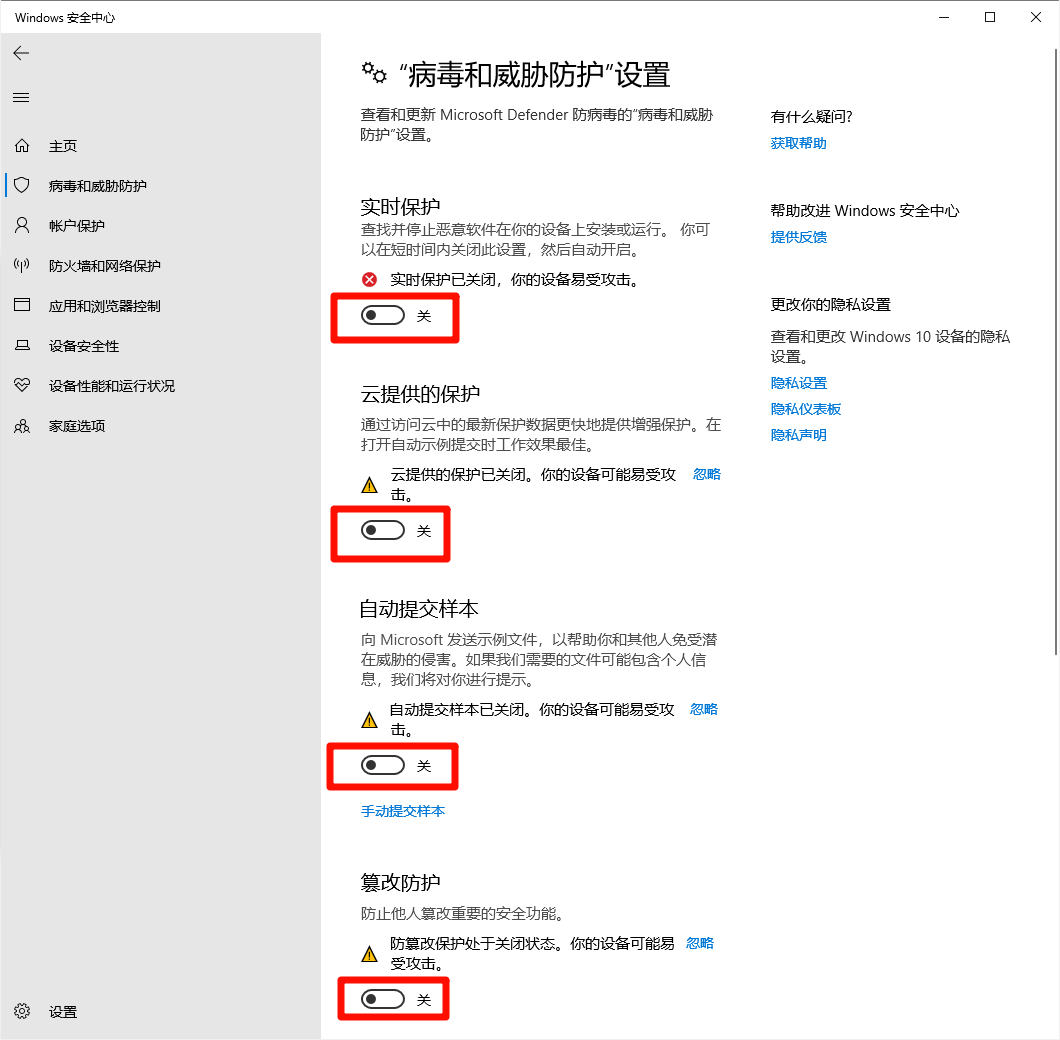This screenshot has height=1040, width=1060.
Task: Click the 提供反馈 link
Action: click(x=798, y=237)
